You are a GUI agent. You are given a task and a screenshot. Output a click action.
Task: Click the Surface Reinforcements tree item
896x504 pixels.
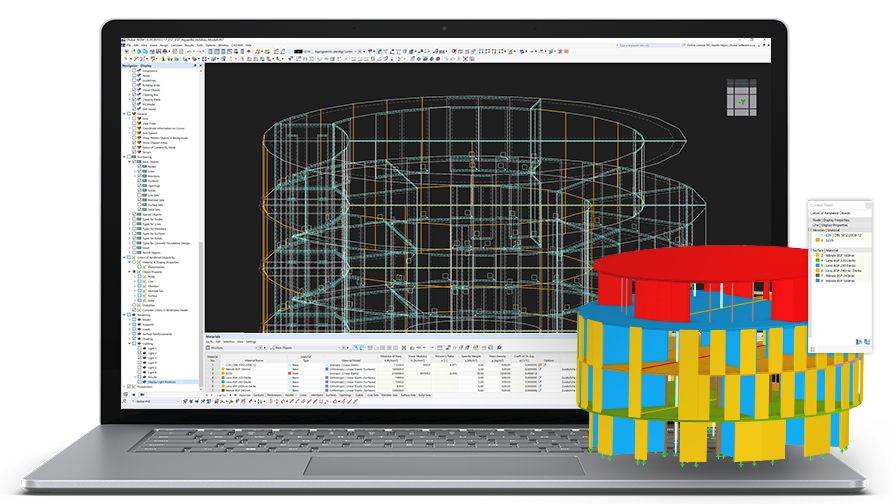156,334
